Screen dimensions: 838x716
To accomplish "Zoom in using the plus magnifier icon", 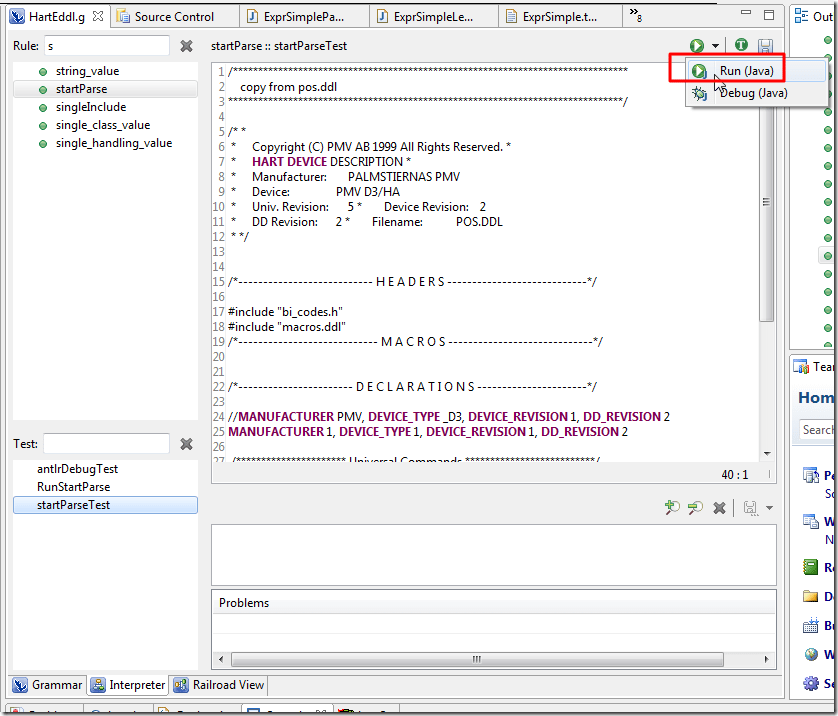I will [x=672, y=507].
